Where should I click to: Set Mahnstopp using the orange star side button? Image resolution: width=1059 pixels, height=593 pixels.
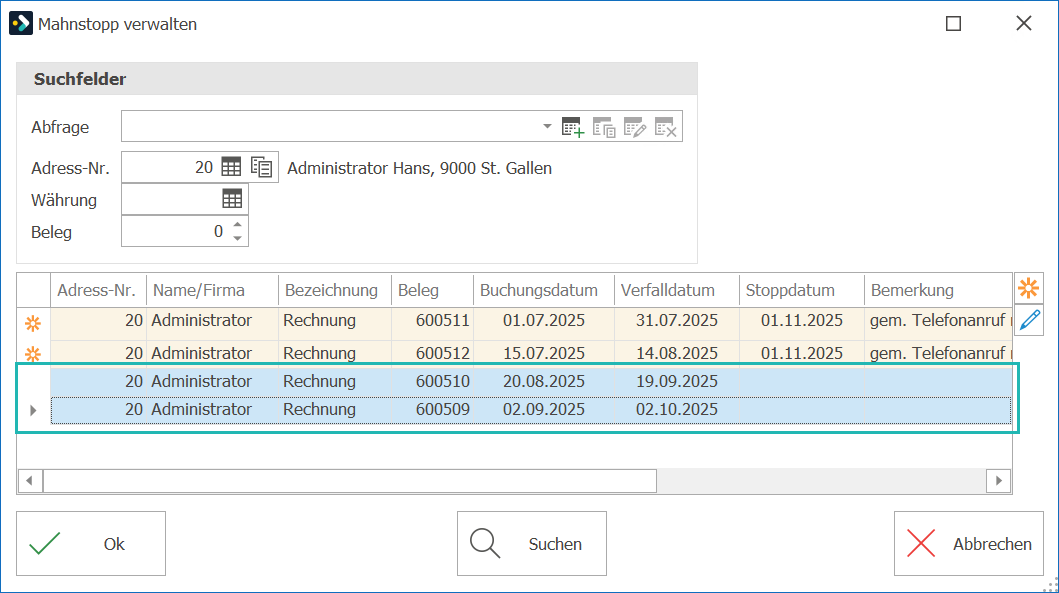coord(1029,288)
